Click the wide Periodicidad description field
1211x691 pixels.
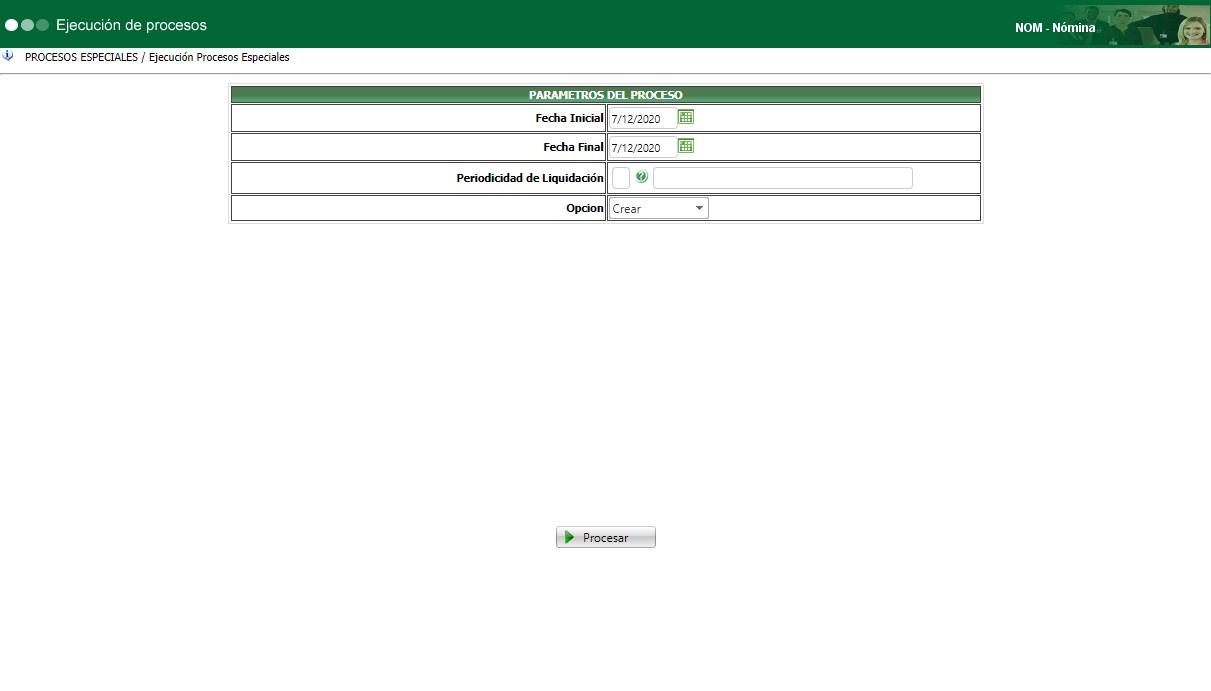click(783, 178)
